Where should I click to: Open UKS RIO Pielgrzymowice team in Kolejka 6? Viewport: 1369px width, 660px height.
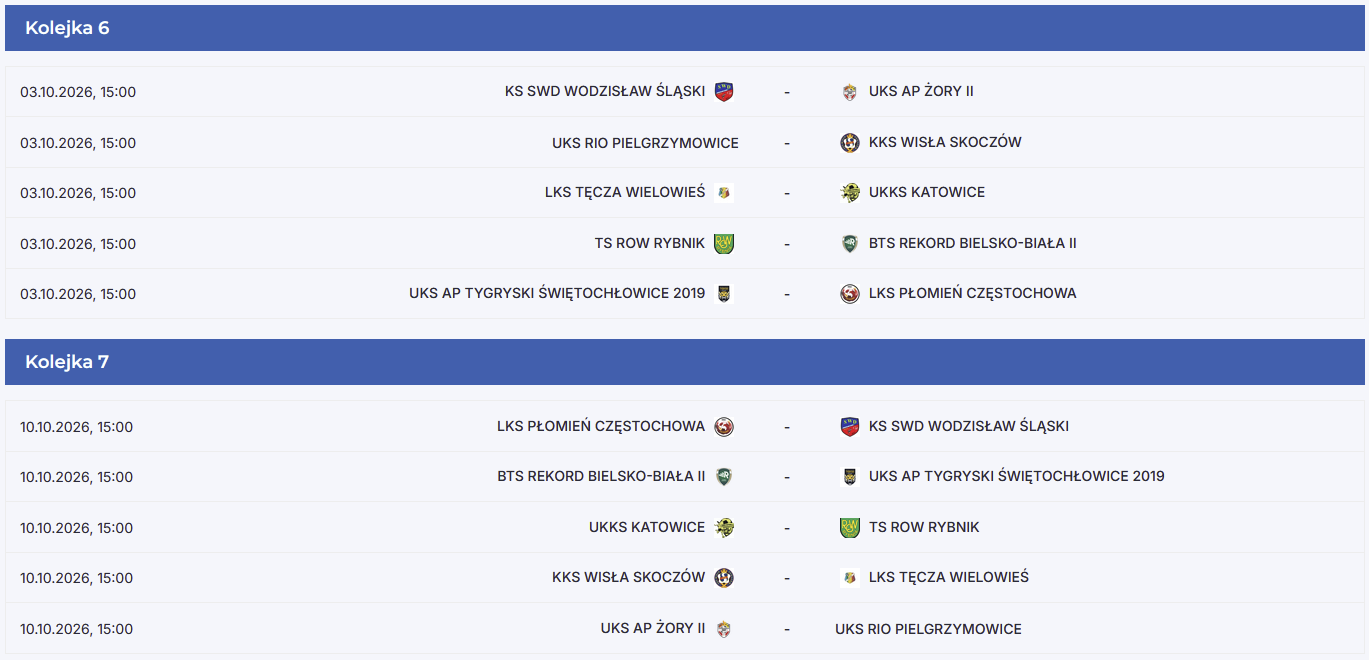click(x=645, y=143)
